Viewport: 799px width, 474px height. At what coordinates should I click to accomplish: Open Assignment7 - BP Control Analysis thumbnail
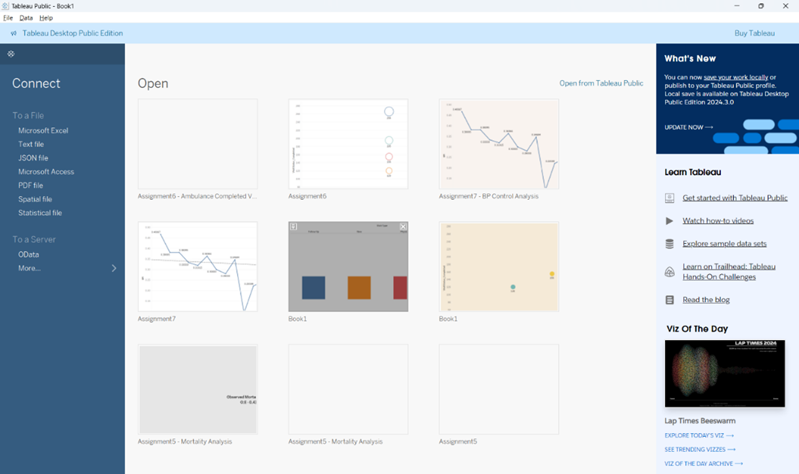[x=499, y=144]
